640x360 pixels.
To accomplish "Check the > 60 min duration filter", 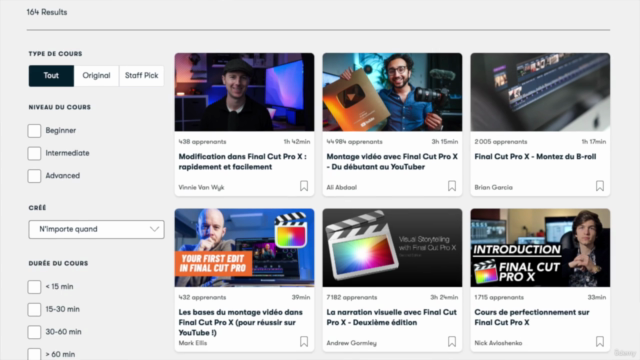I will pos(34,354).
